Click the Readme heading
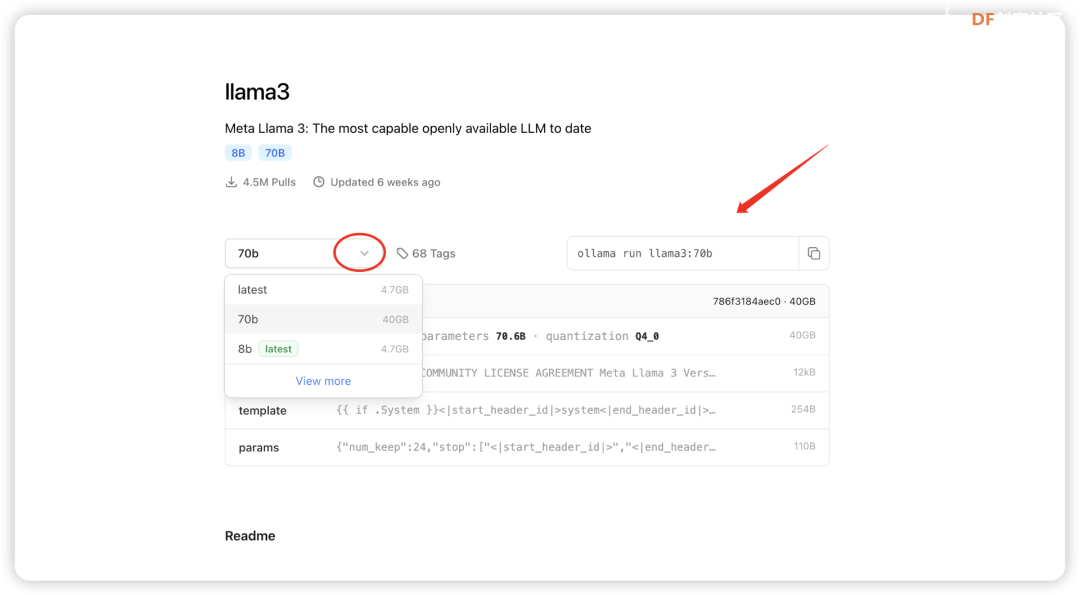The image size is (1080, 595). pyautogui.click(x=250, y=536)
